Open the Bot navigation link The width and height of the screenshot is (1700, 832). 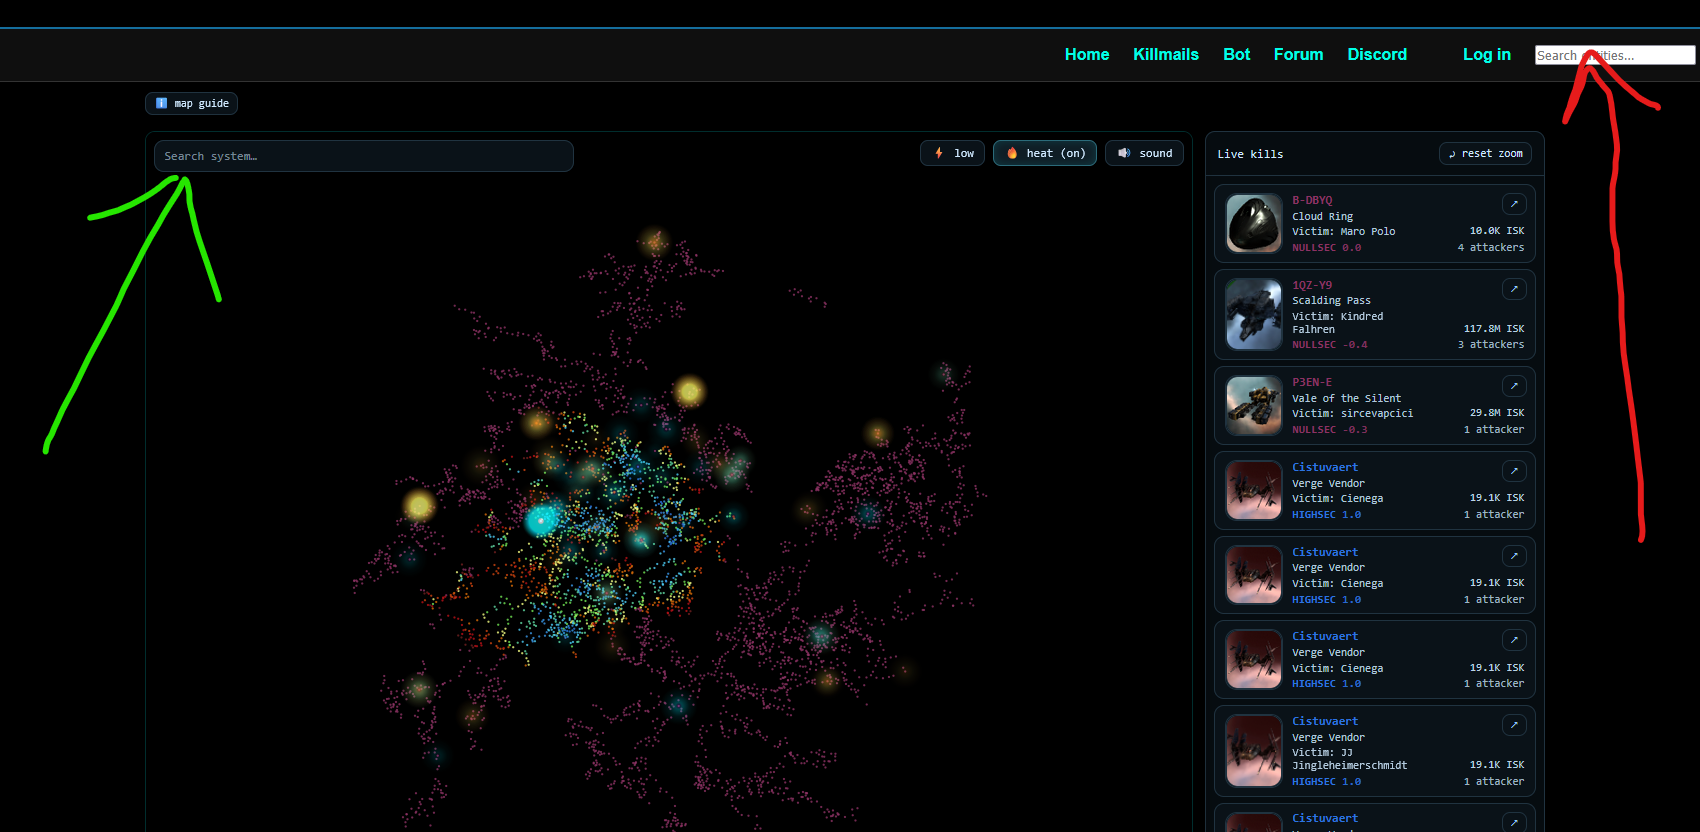[x=1236, y=55]
